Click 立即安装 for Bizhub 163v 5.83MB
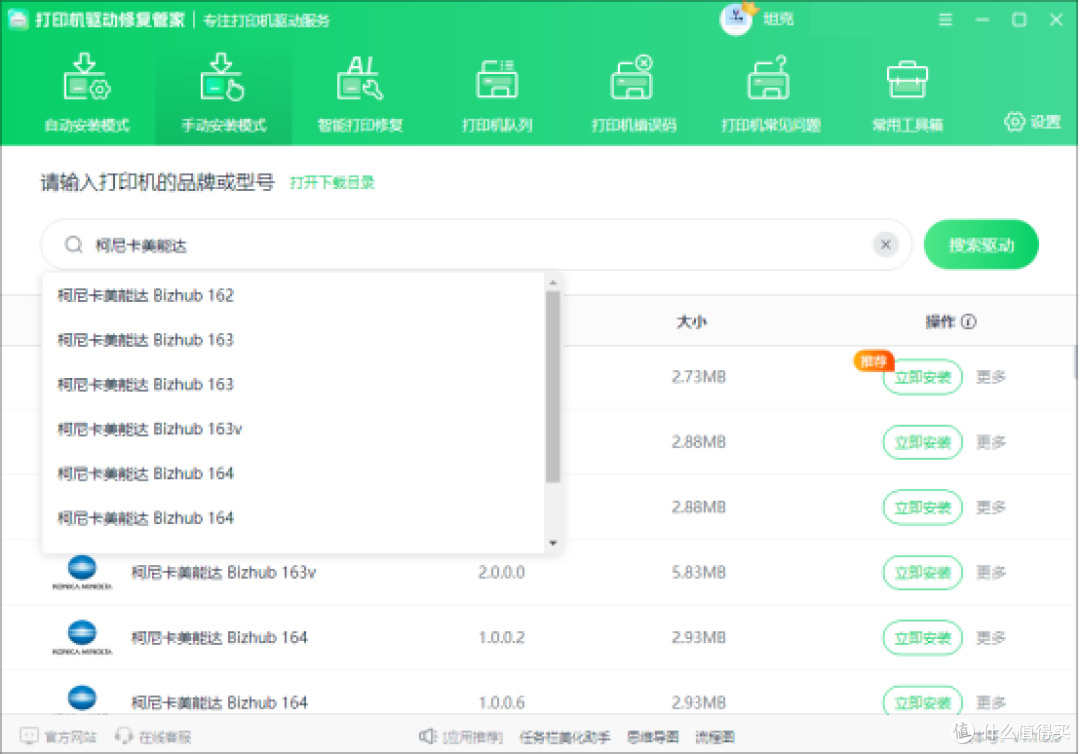This screenshot has height=754, width=1080. (x=922, y=572)
